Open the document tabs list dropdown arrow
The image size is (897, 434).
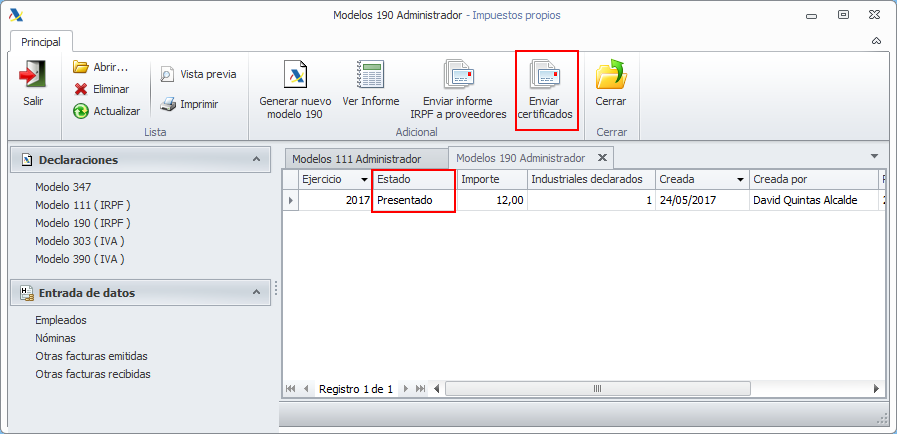[x=874, y=156]
